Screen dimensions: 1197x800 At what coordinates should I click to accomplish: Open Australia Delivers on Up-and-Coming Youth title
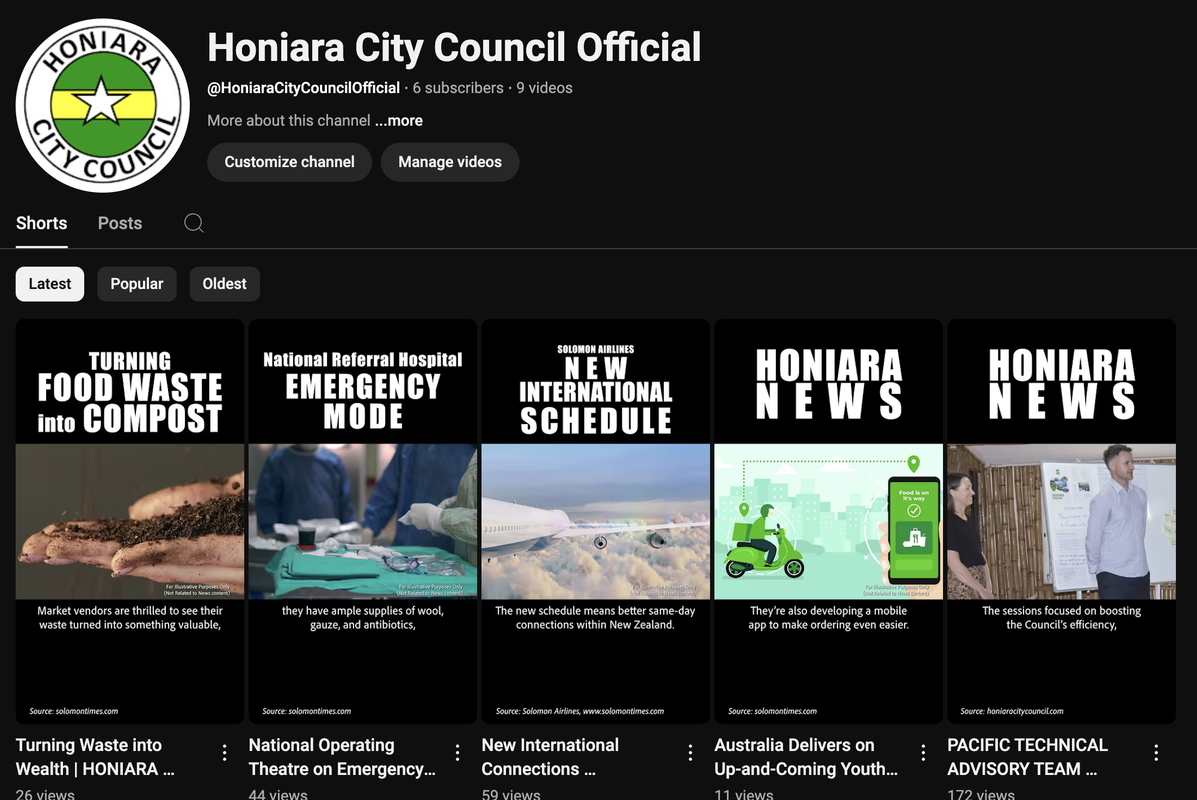(x=806, y=756)
